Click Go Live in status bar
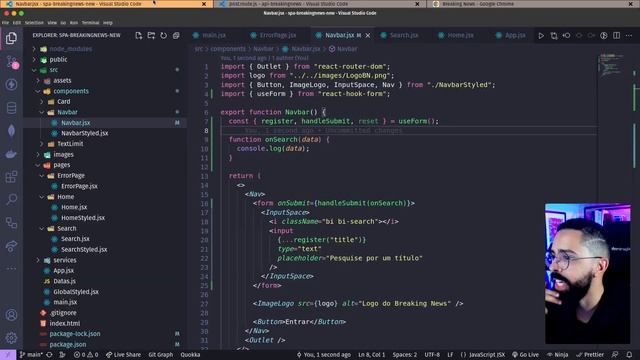Viewport: 640px width, 360px height. coord(526,355)
